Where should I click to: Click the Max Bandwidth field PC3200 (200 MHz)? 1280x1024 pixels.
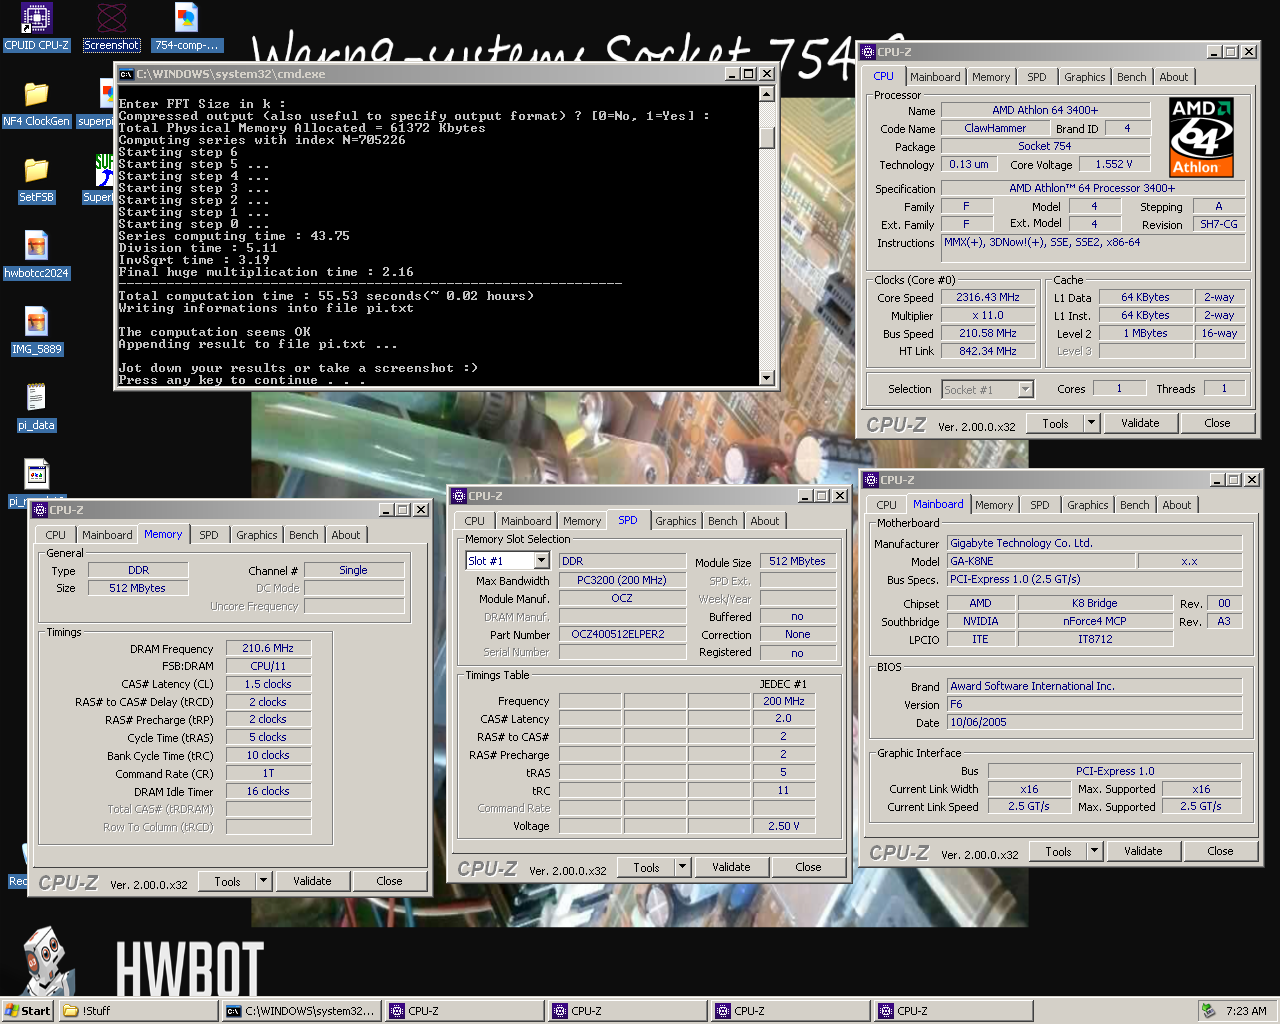(x=622, y=580)
